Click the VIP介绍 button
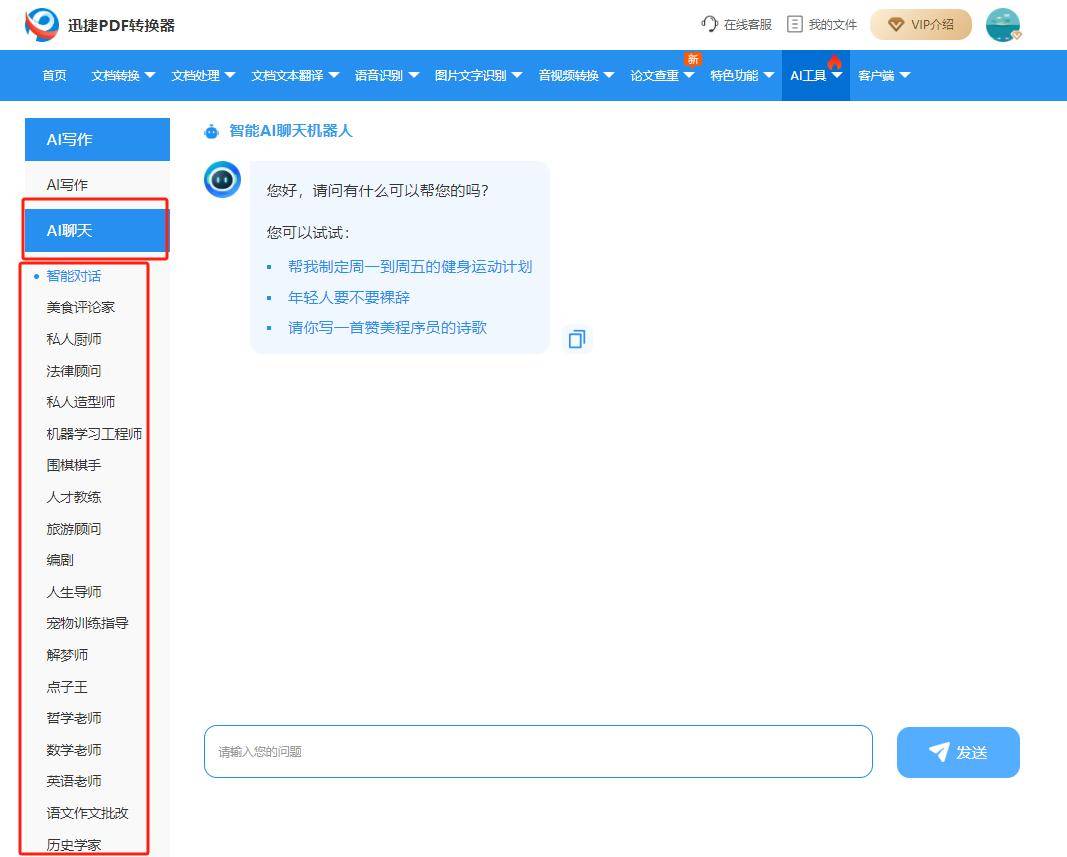The width and height of the screenshot is (1067, 857). click(x=920, y=24)
